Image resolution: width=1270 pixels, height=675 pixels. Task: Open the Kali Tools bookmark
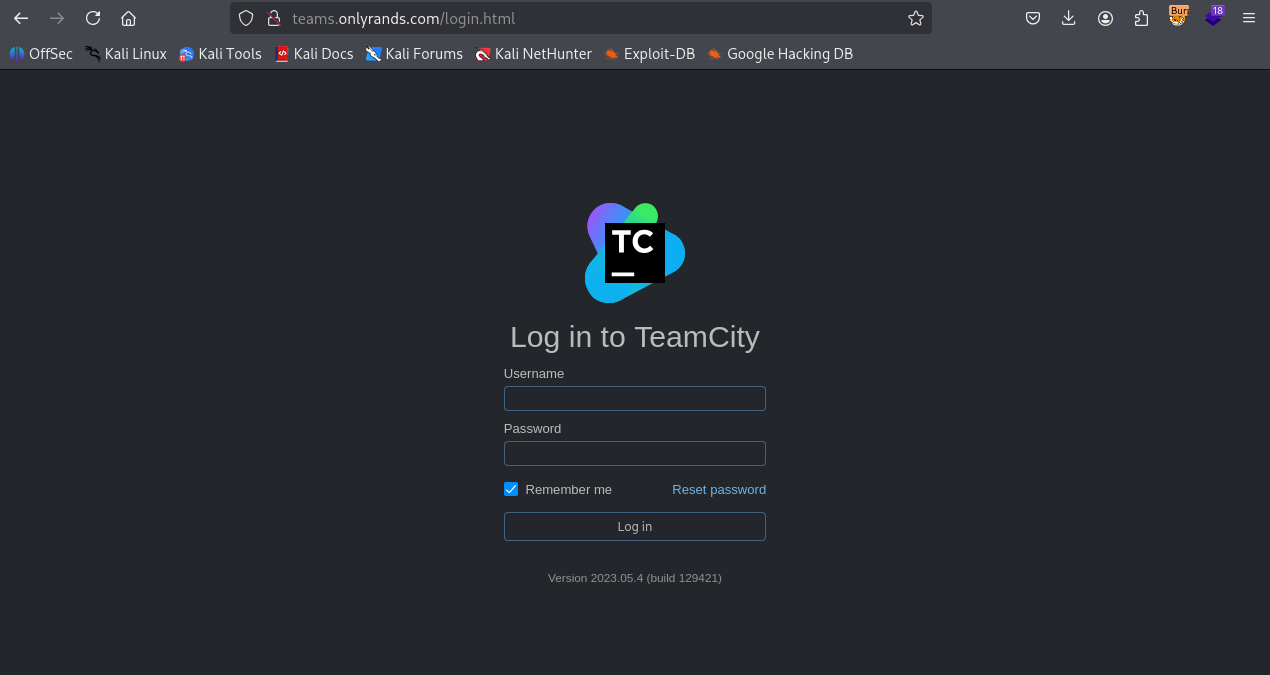(220, 54)
